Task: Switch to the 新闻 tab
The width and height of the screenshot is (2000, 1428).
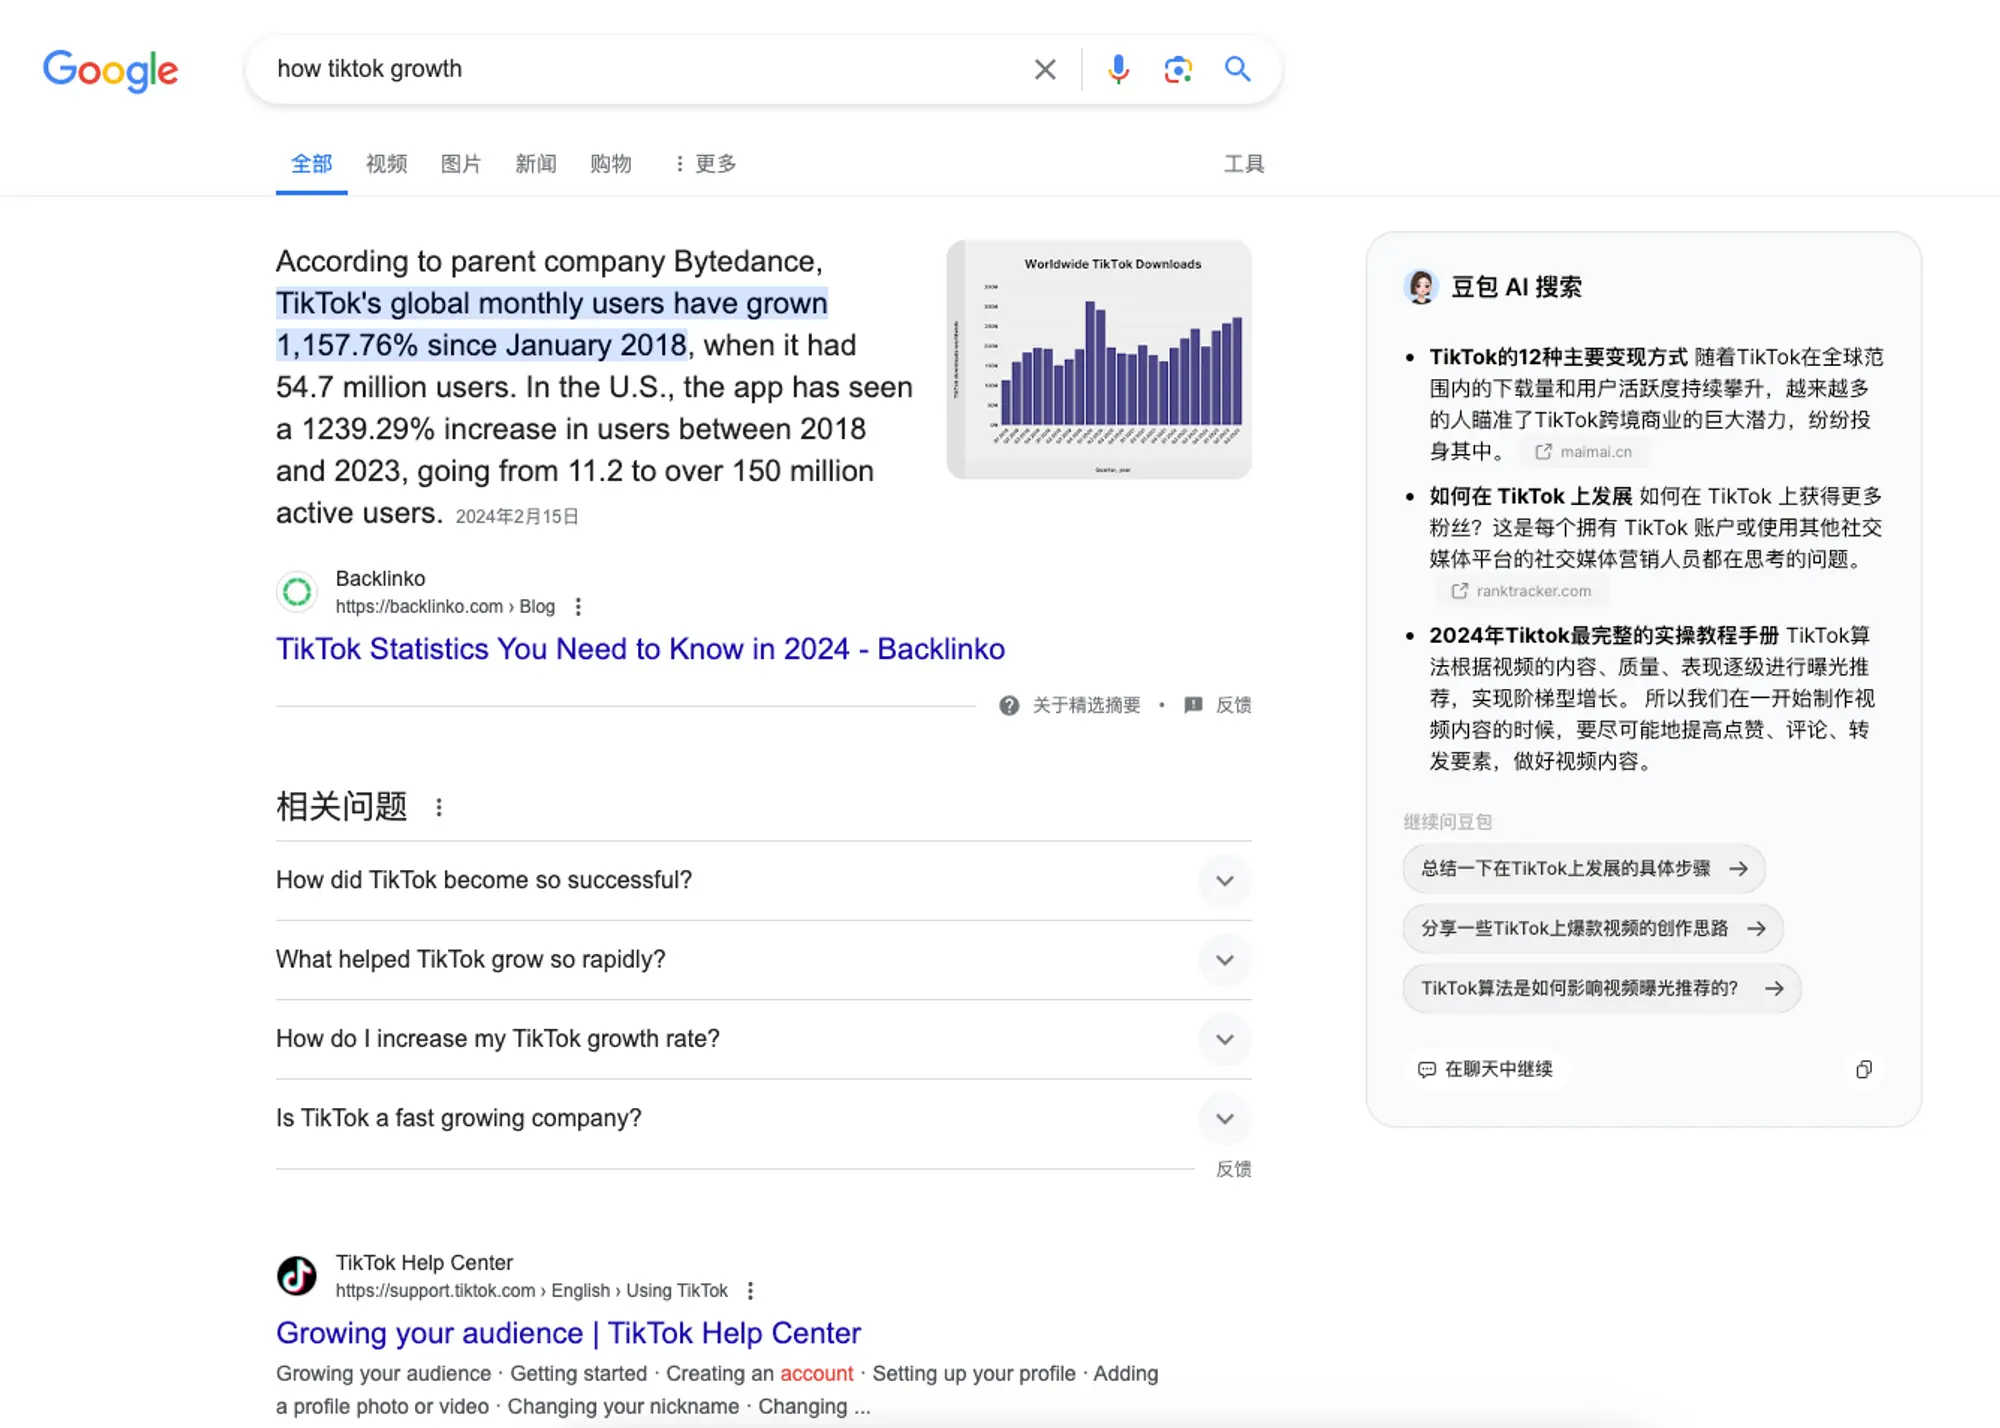Action: (535, 164)
